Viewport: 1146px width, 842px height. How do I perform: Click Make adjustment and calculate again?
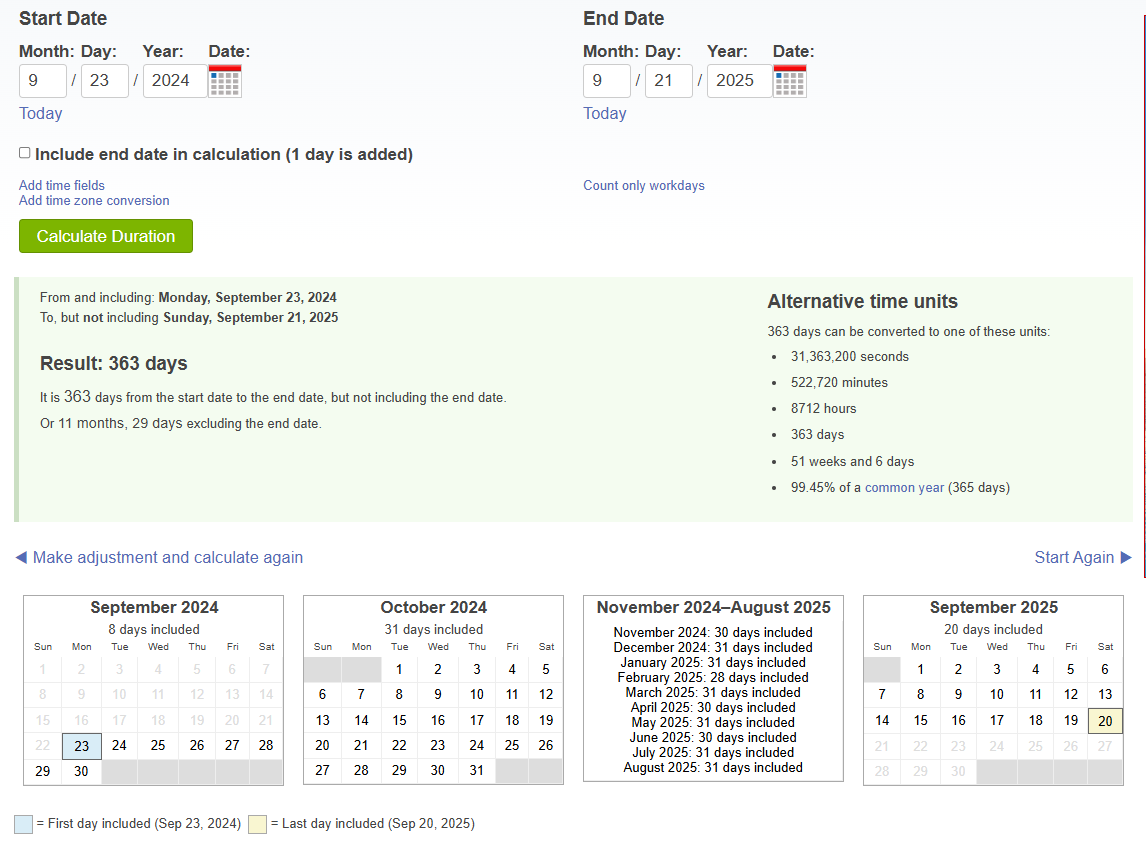168,558
